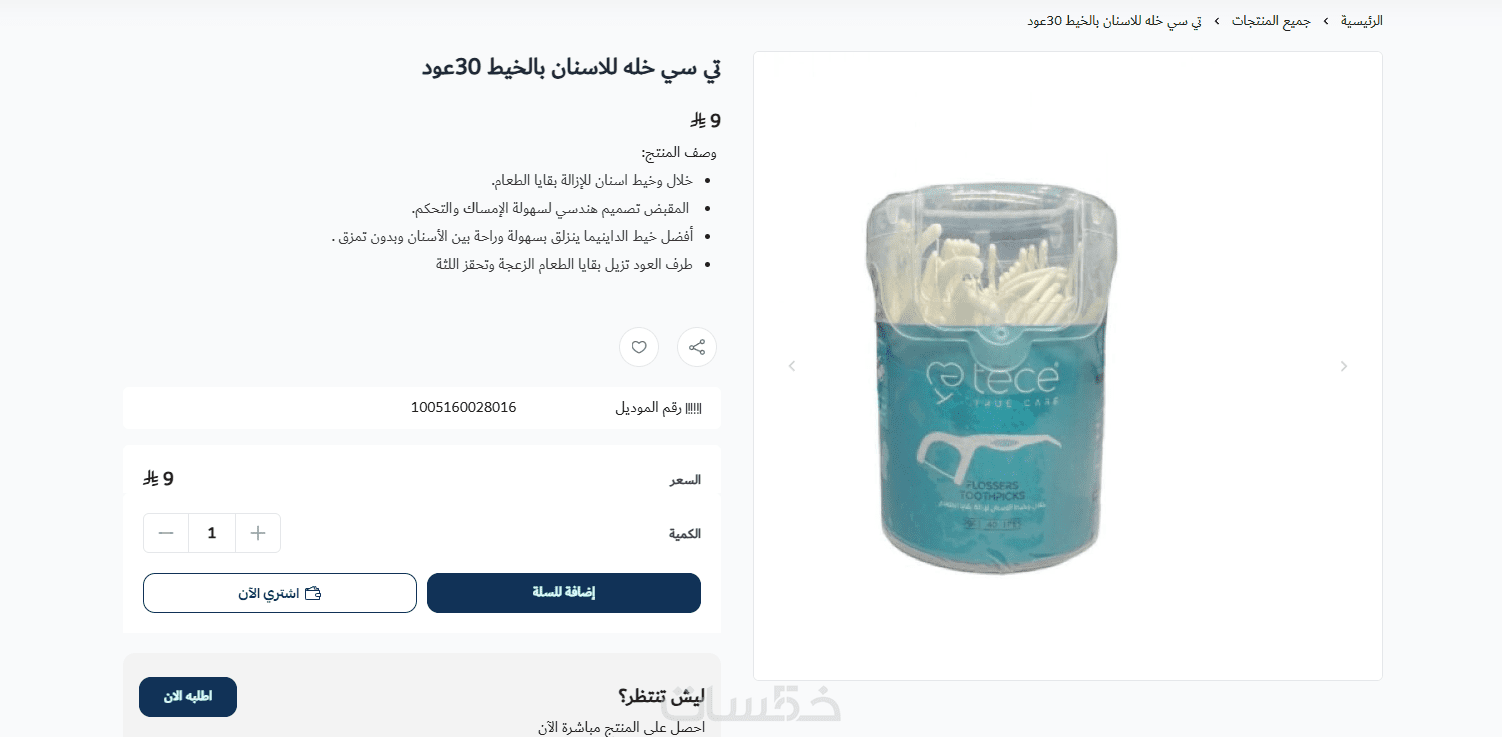Decrease quantity with minus button
Viewport: 1502px width, 737px height.
[x=166, y=533]
